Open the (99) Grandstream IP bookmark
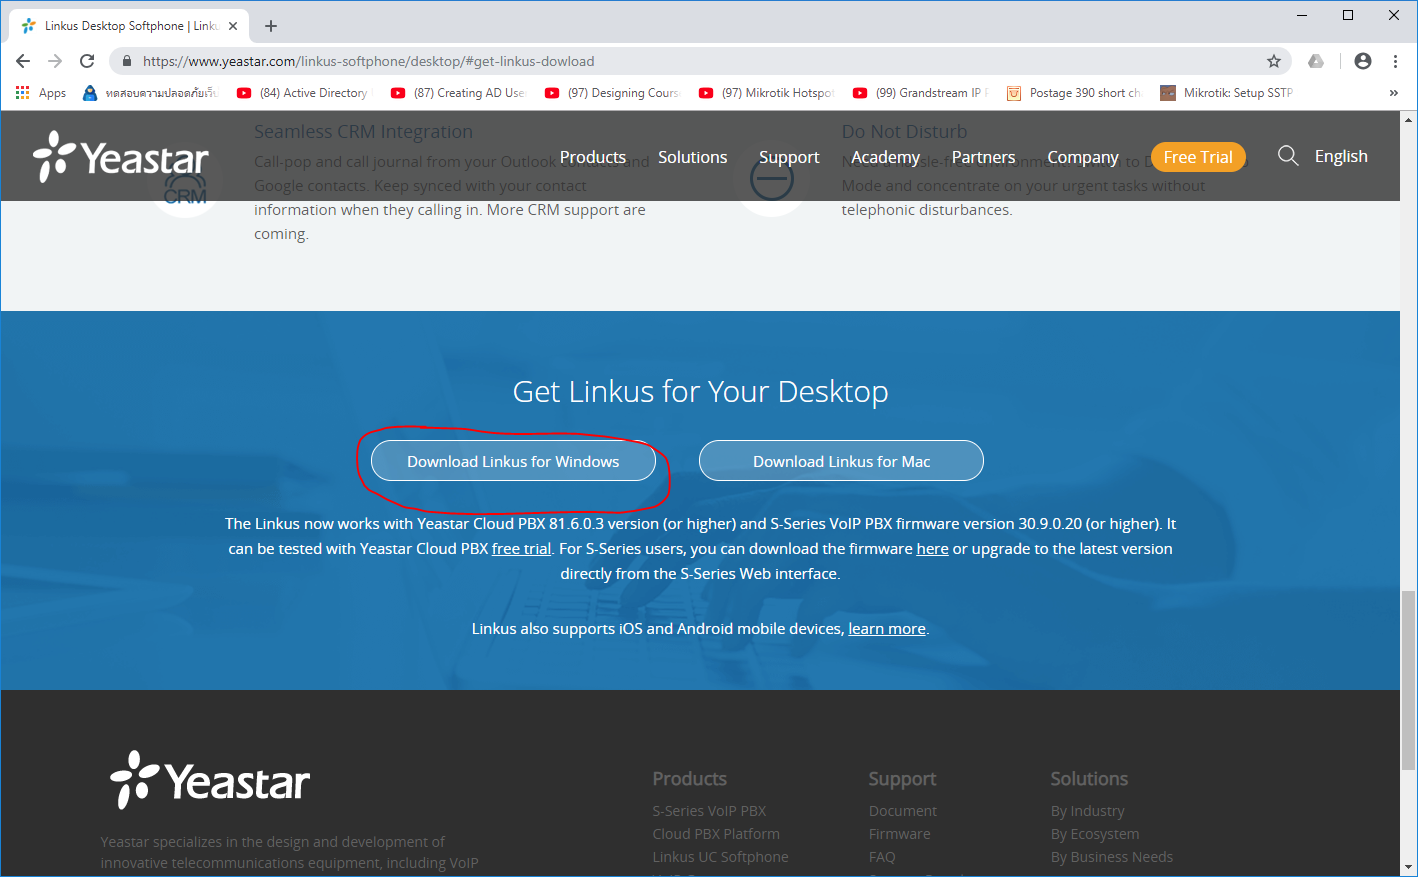Image resolution: width=1418 pixels, height=877 pixels. pyautogui.click(x=920, y=93)
